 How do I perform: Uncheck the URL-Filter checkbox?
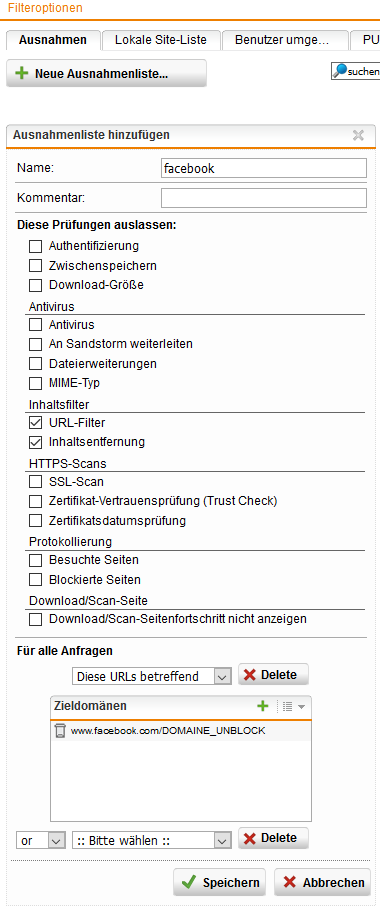tap(36, 424)
